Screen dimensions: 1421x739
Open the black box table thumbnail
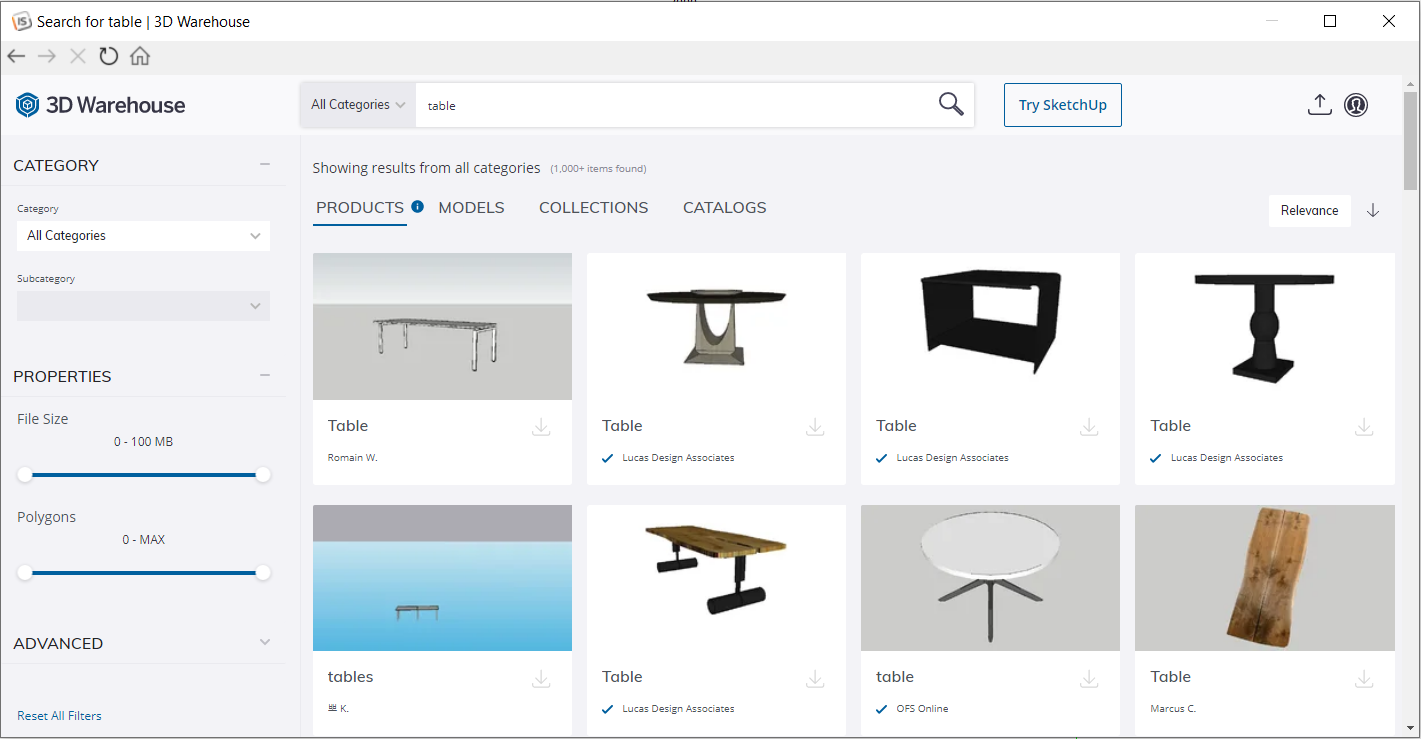990,326
